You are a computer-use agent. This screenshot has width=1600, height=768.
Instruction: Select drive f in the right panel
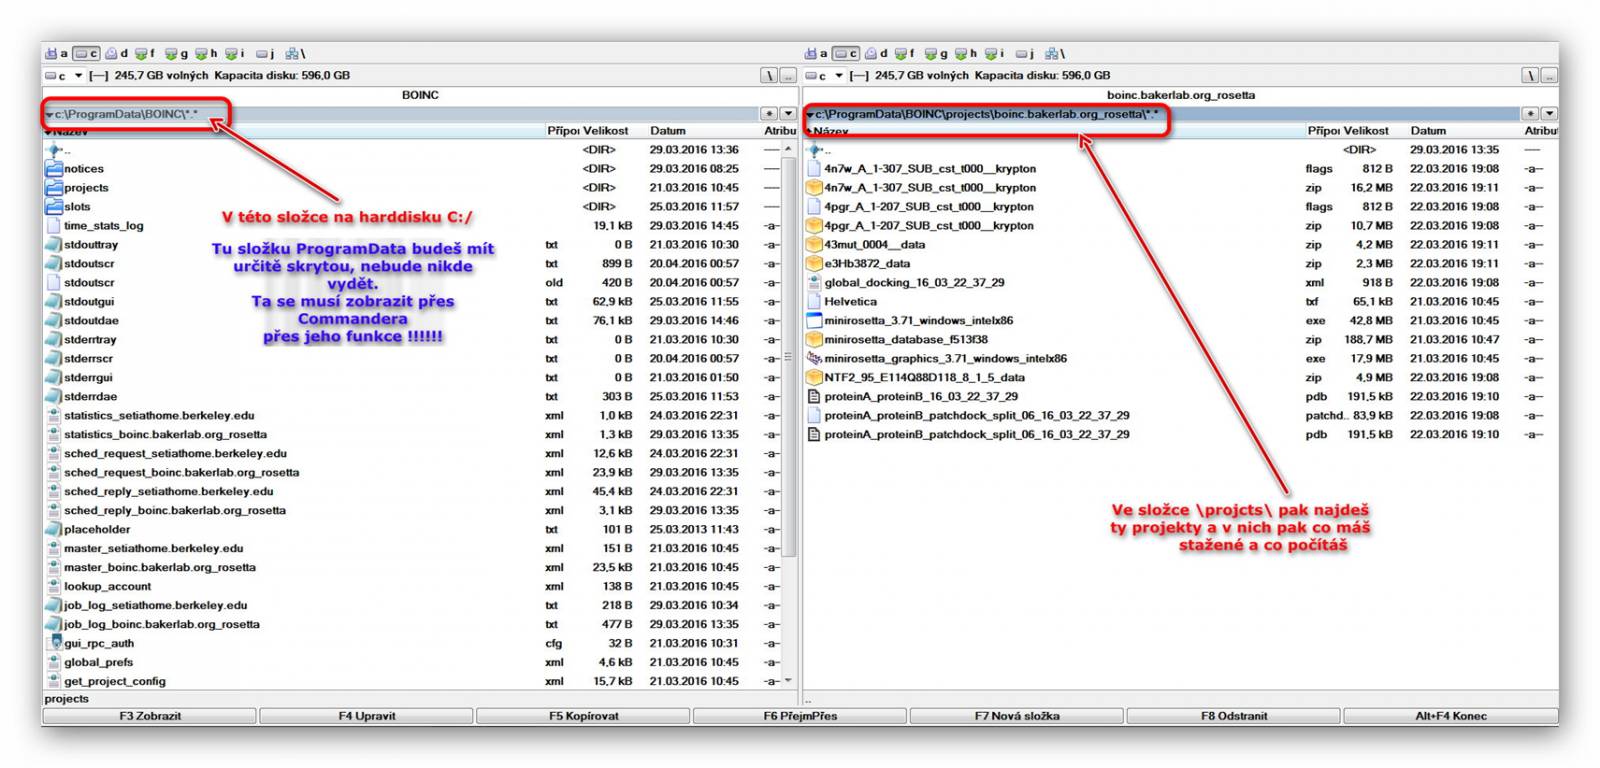tap(906, 54)
